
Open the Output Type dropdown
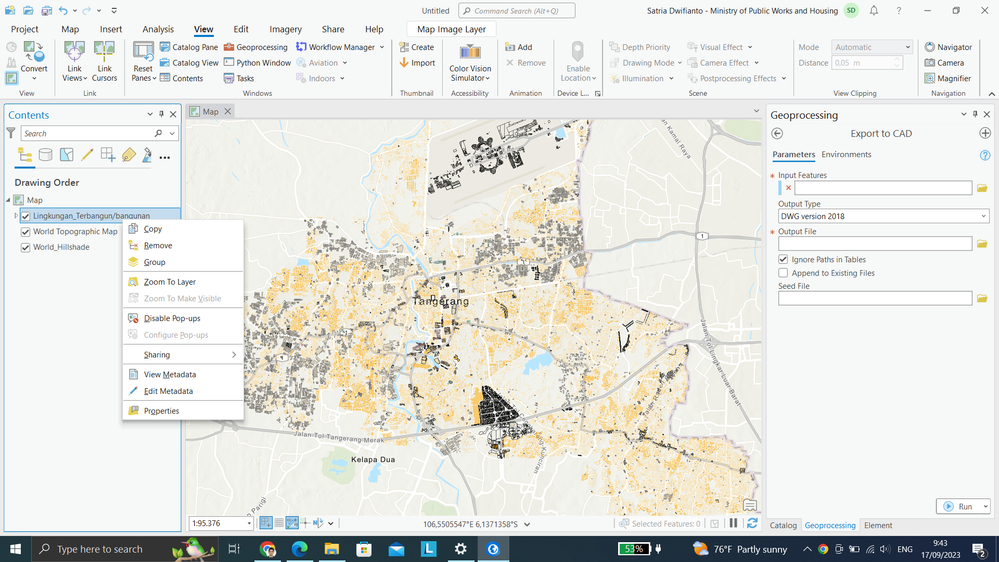pos(884,216)
